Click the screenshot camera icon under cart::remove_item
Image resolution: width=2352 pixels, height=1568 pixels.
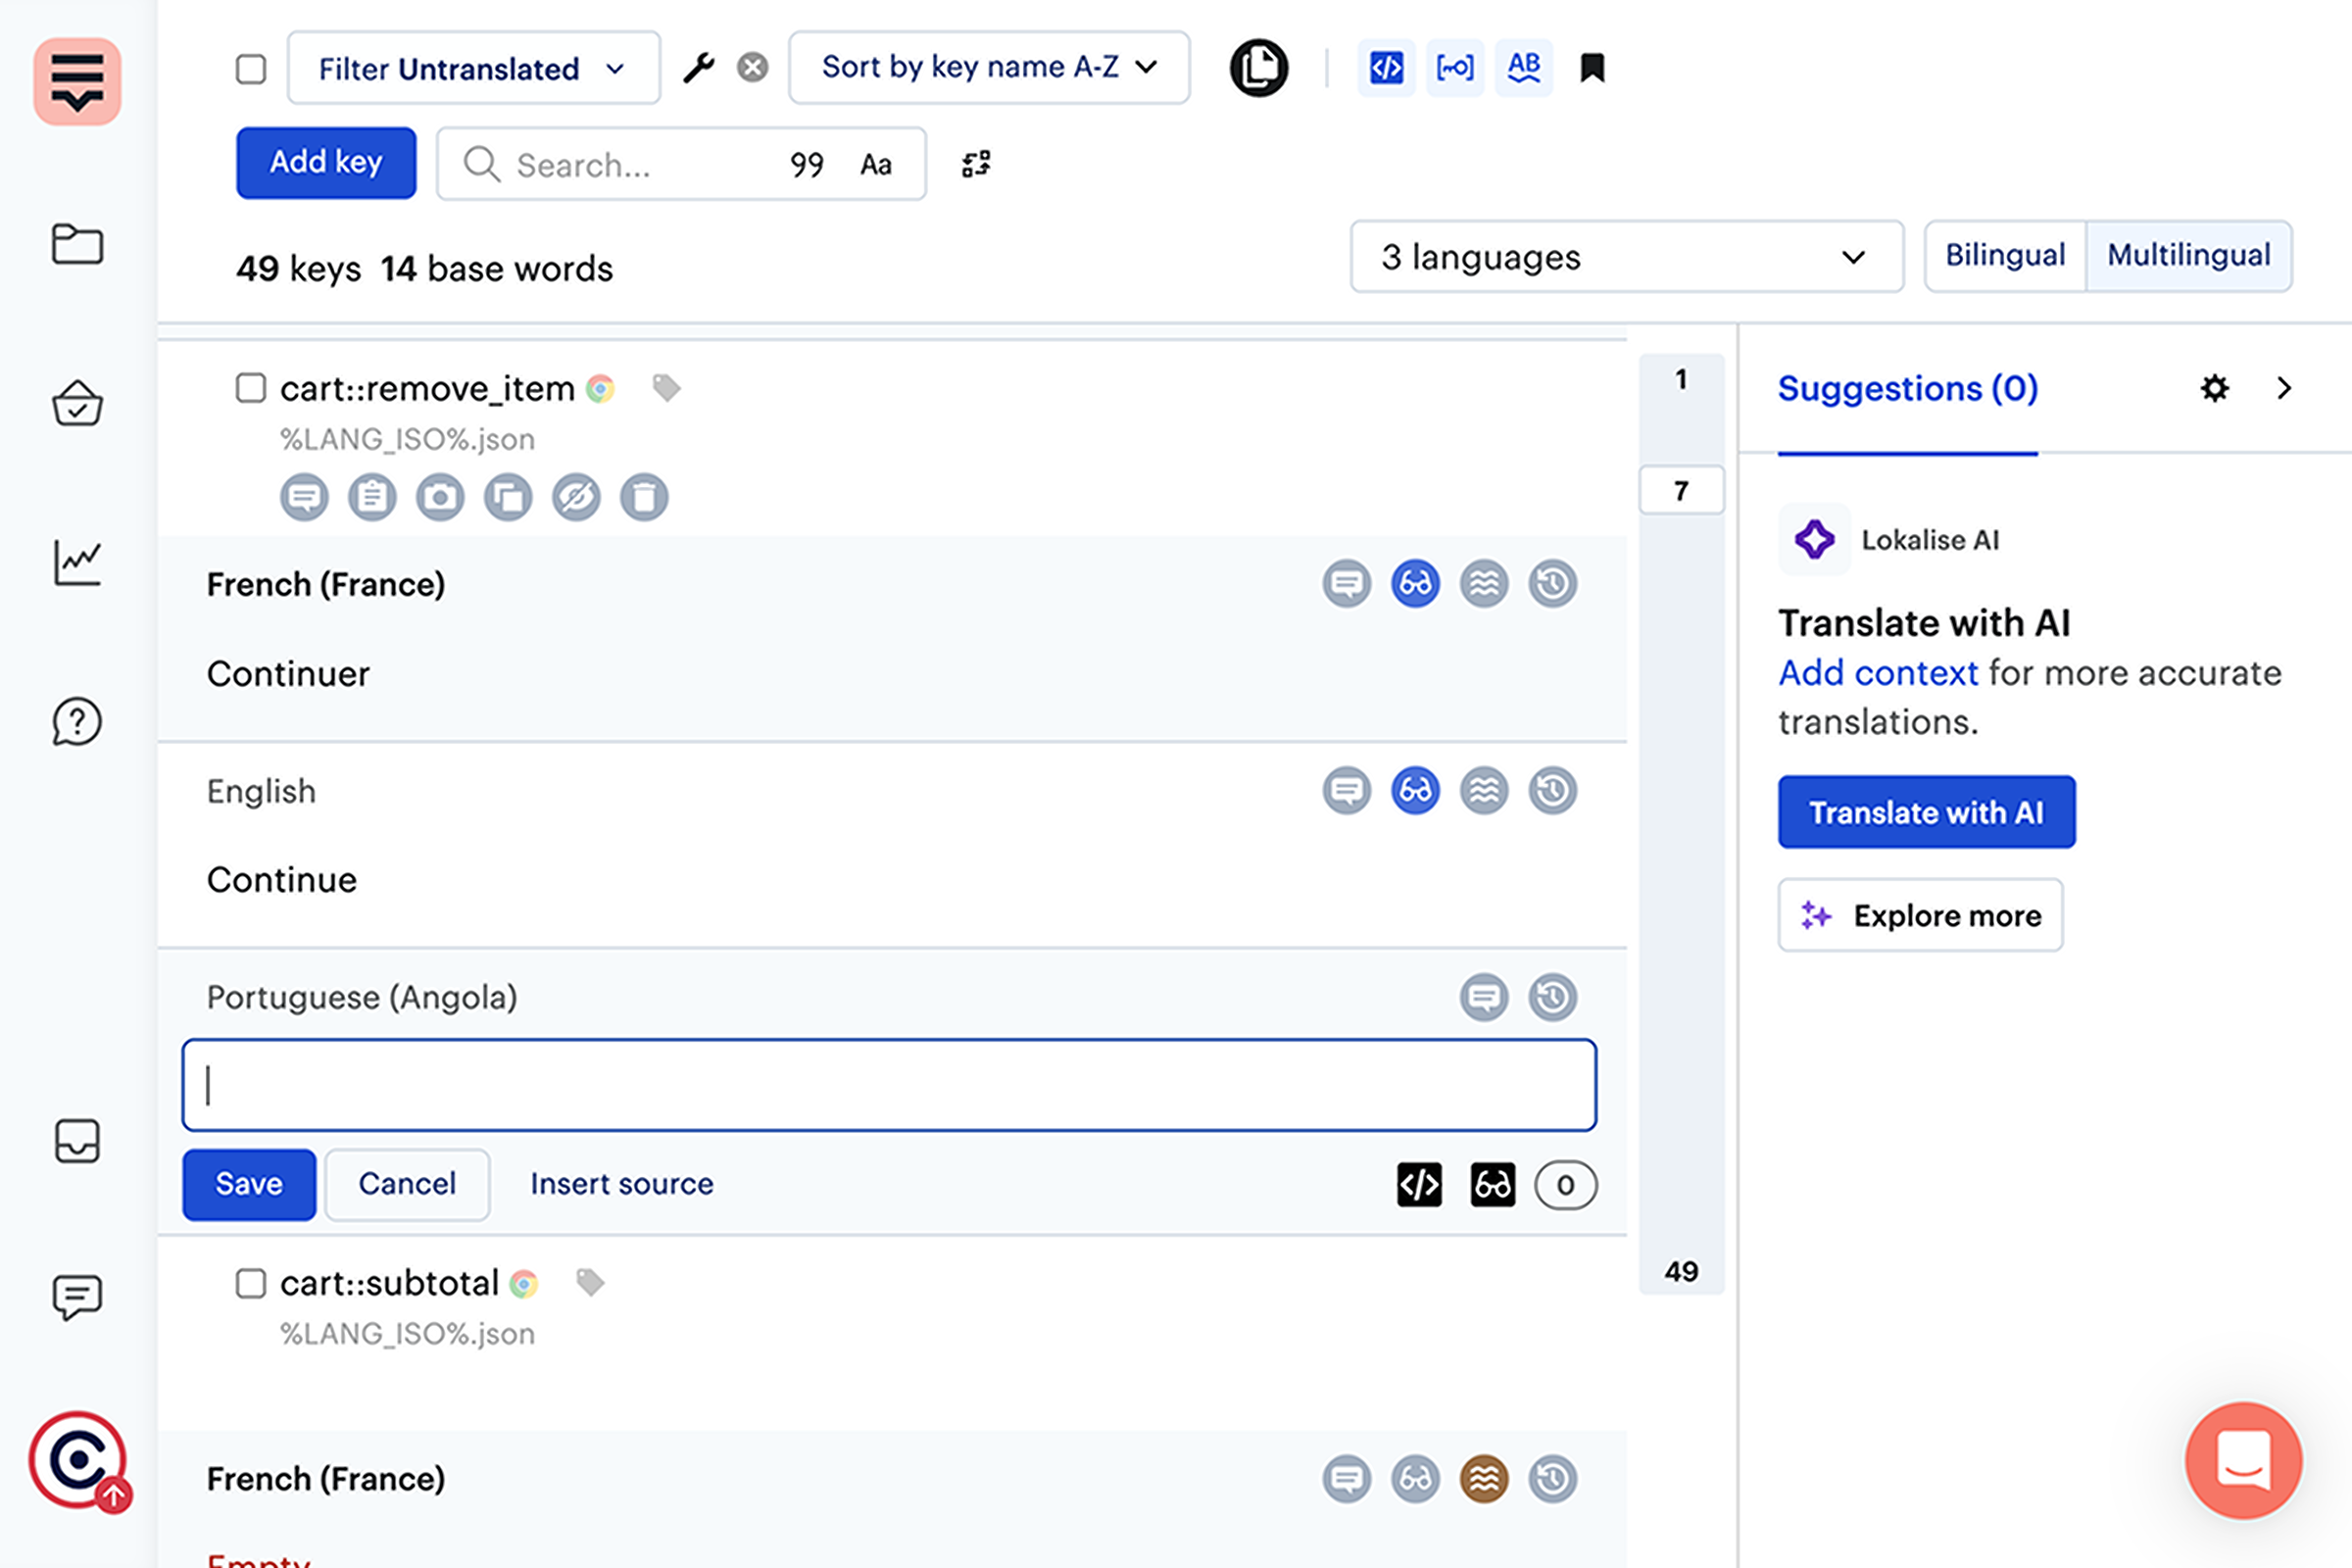click(440, 497)
